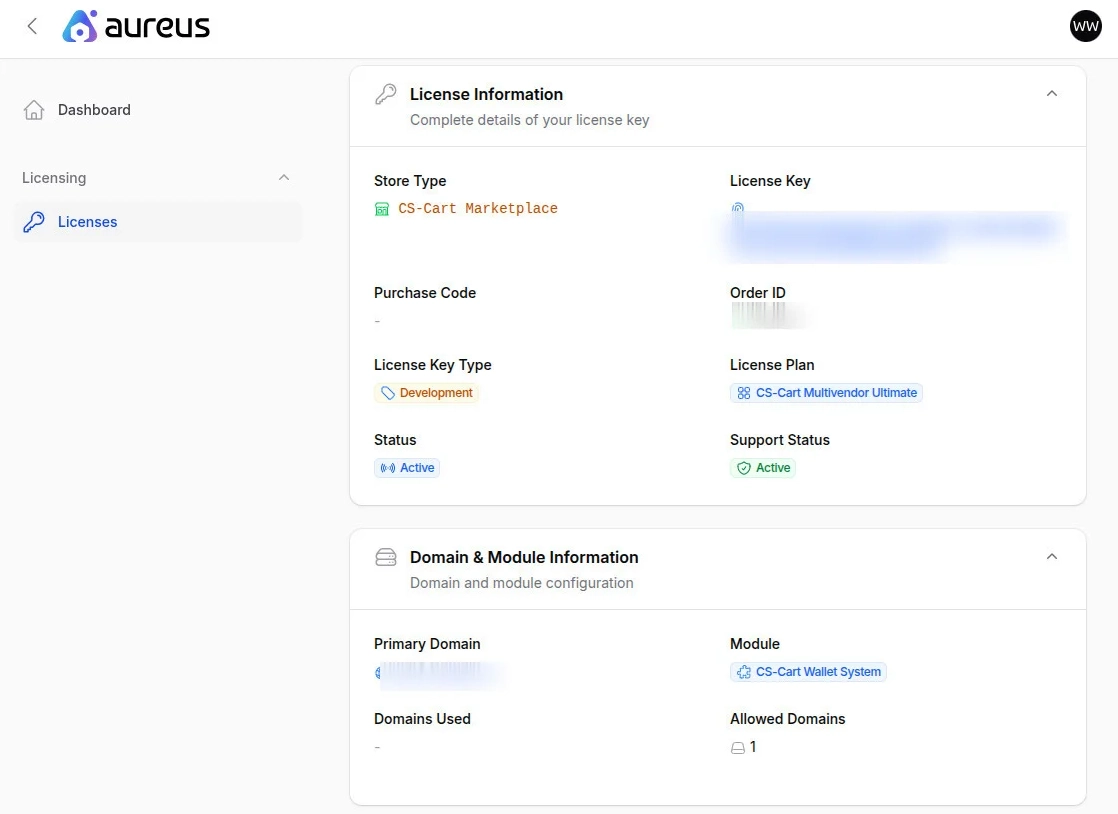Click the Dashboard home icon

[x=33, y=109]
